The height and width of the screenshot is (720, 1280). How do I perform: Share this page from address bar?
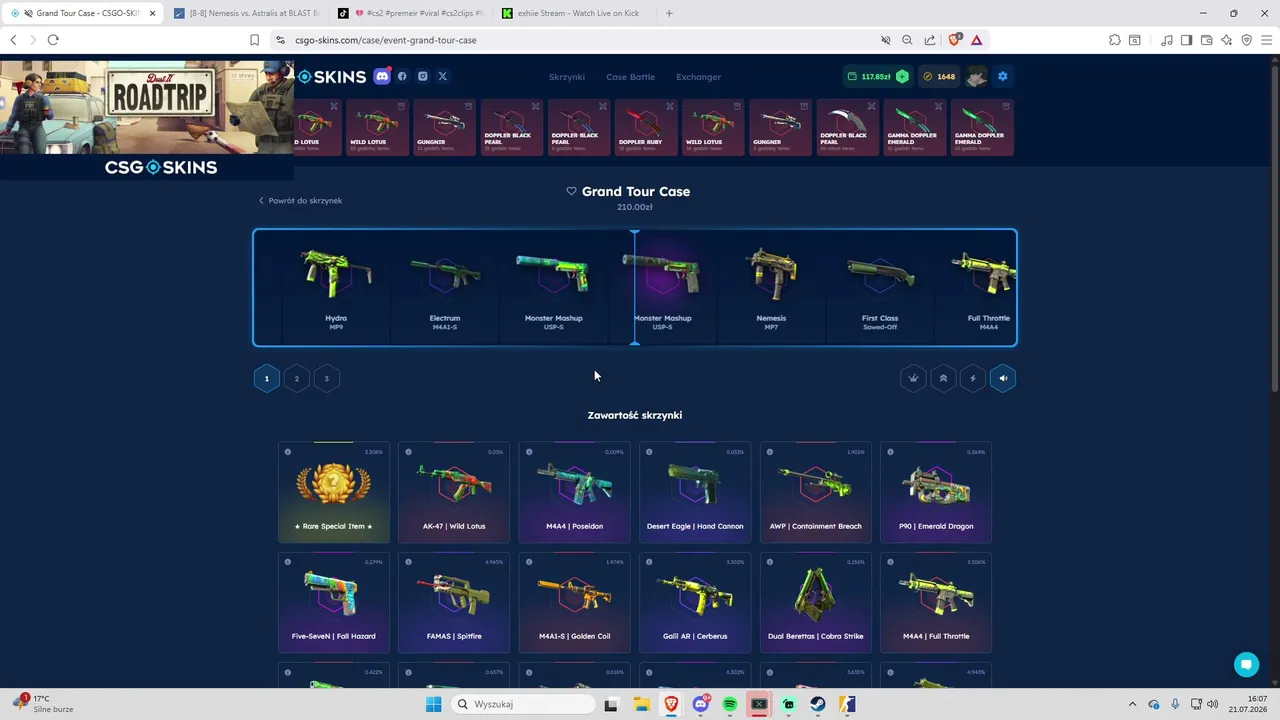[930, 40]
